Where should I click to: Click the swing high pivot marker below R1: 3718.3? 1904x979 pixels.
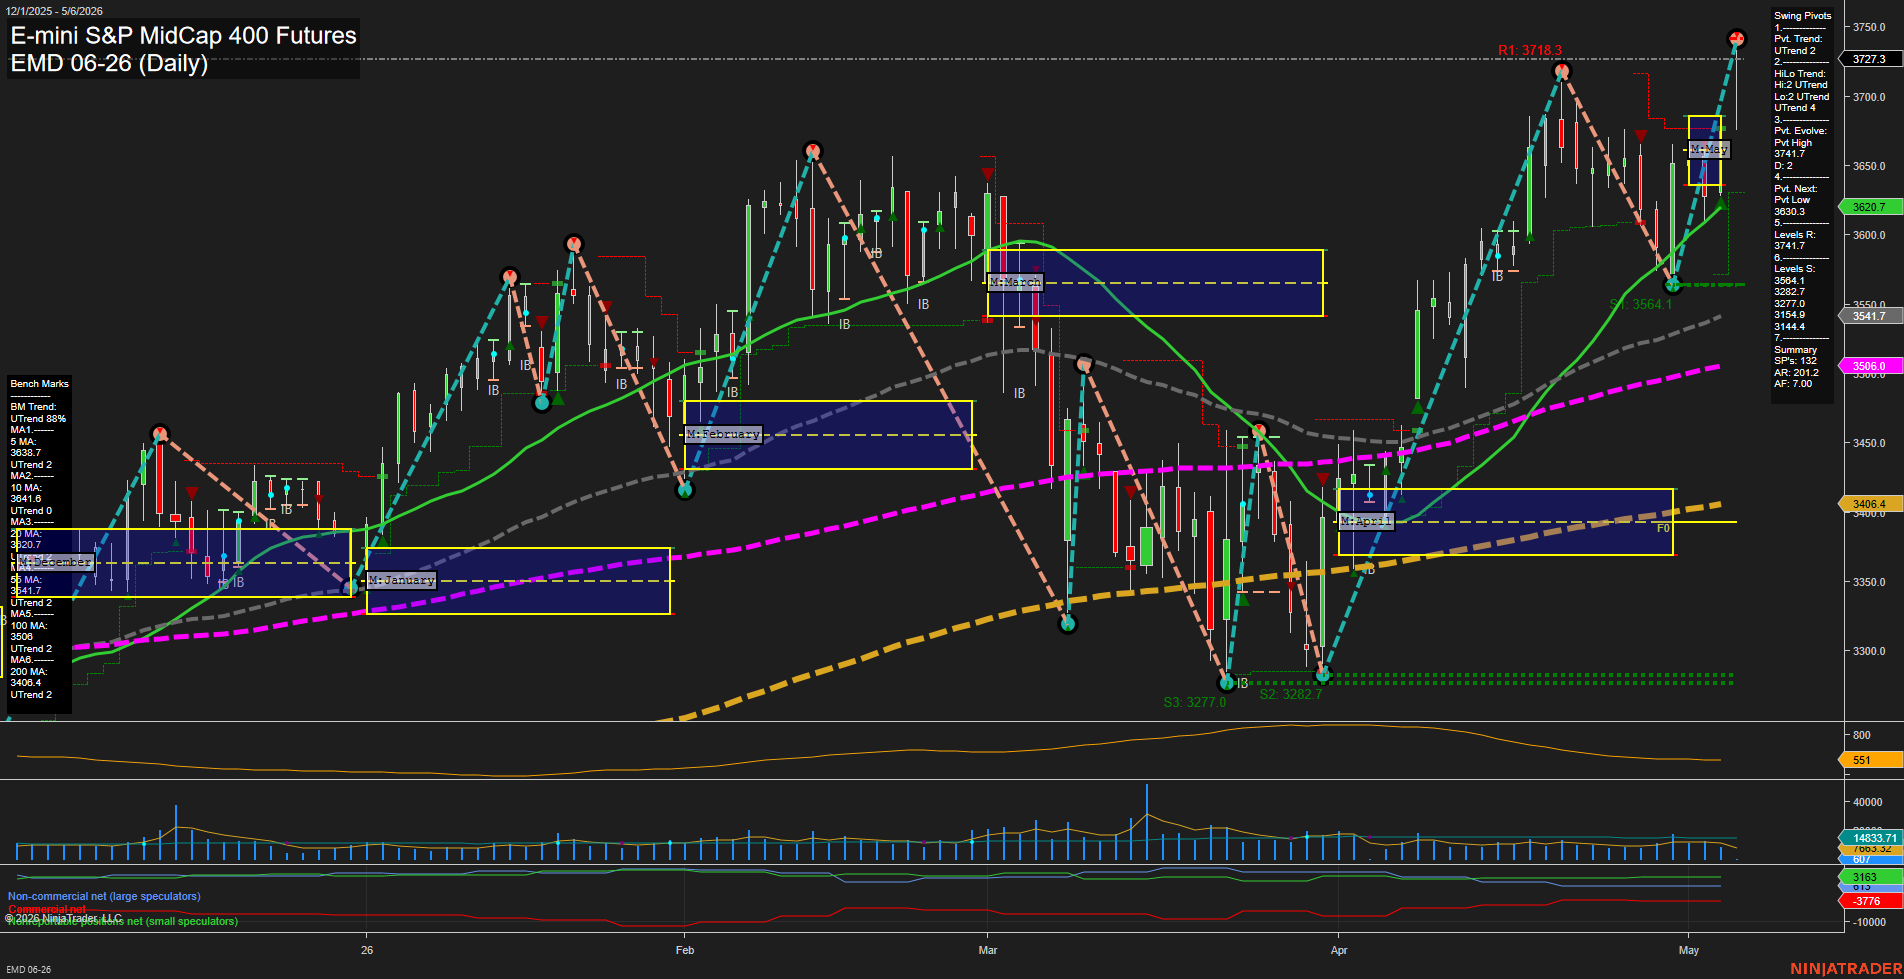pyautogui.click(x=1562, y=71)
